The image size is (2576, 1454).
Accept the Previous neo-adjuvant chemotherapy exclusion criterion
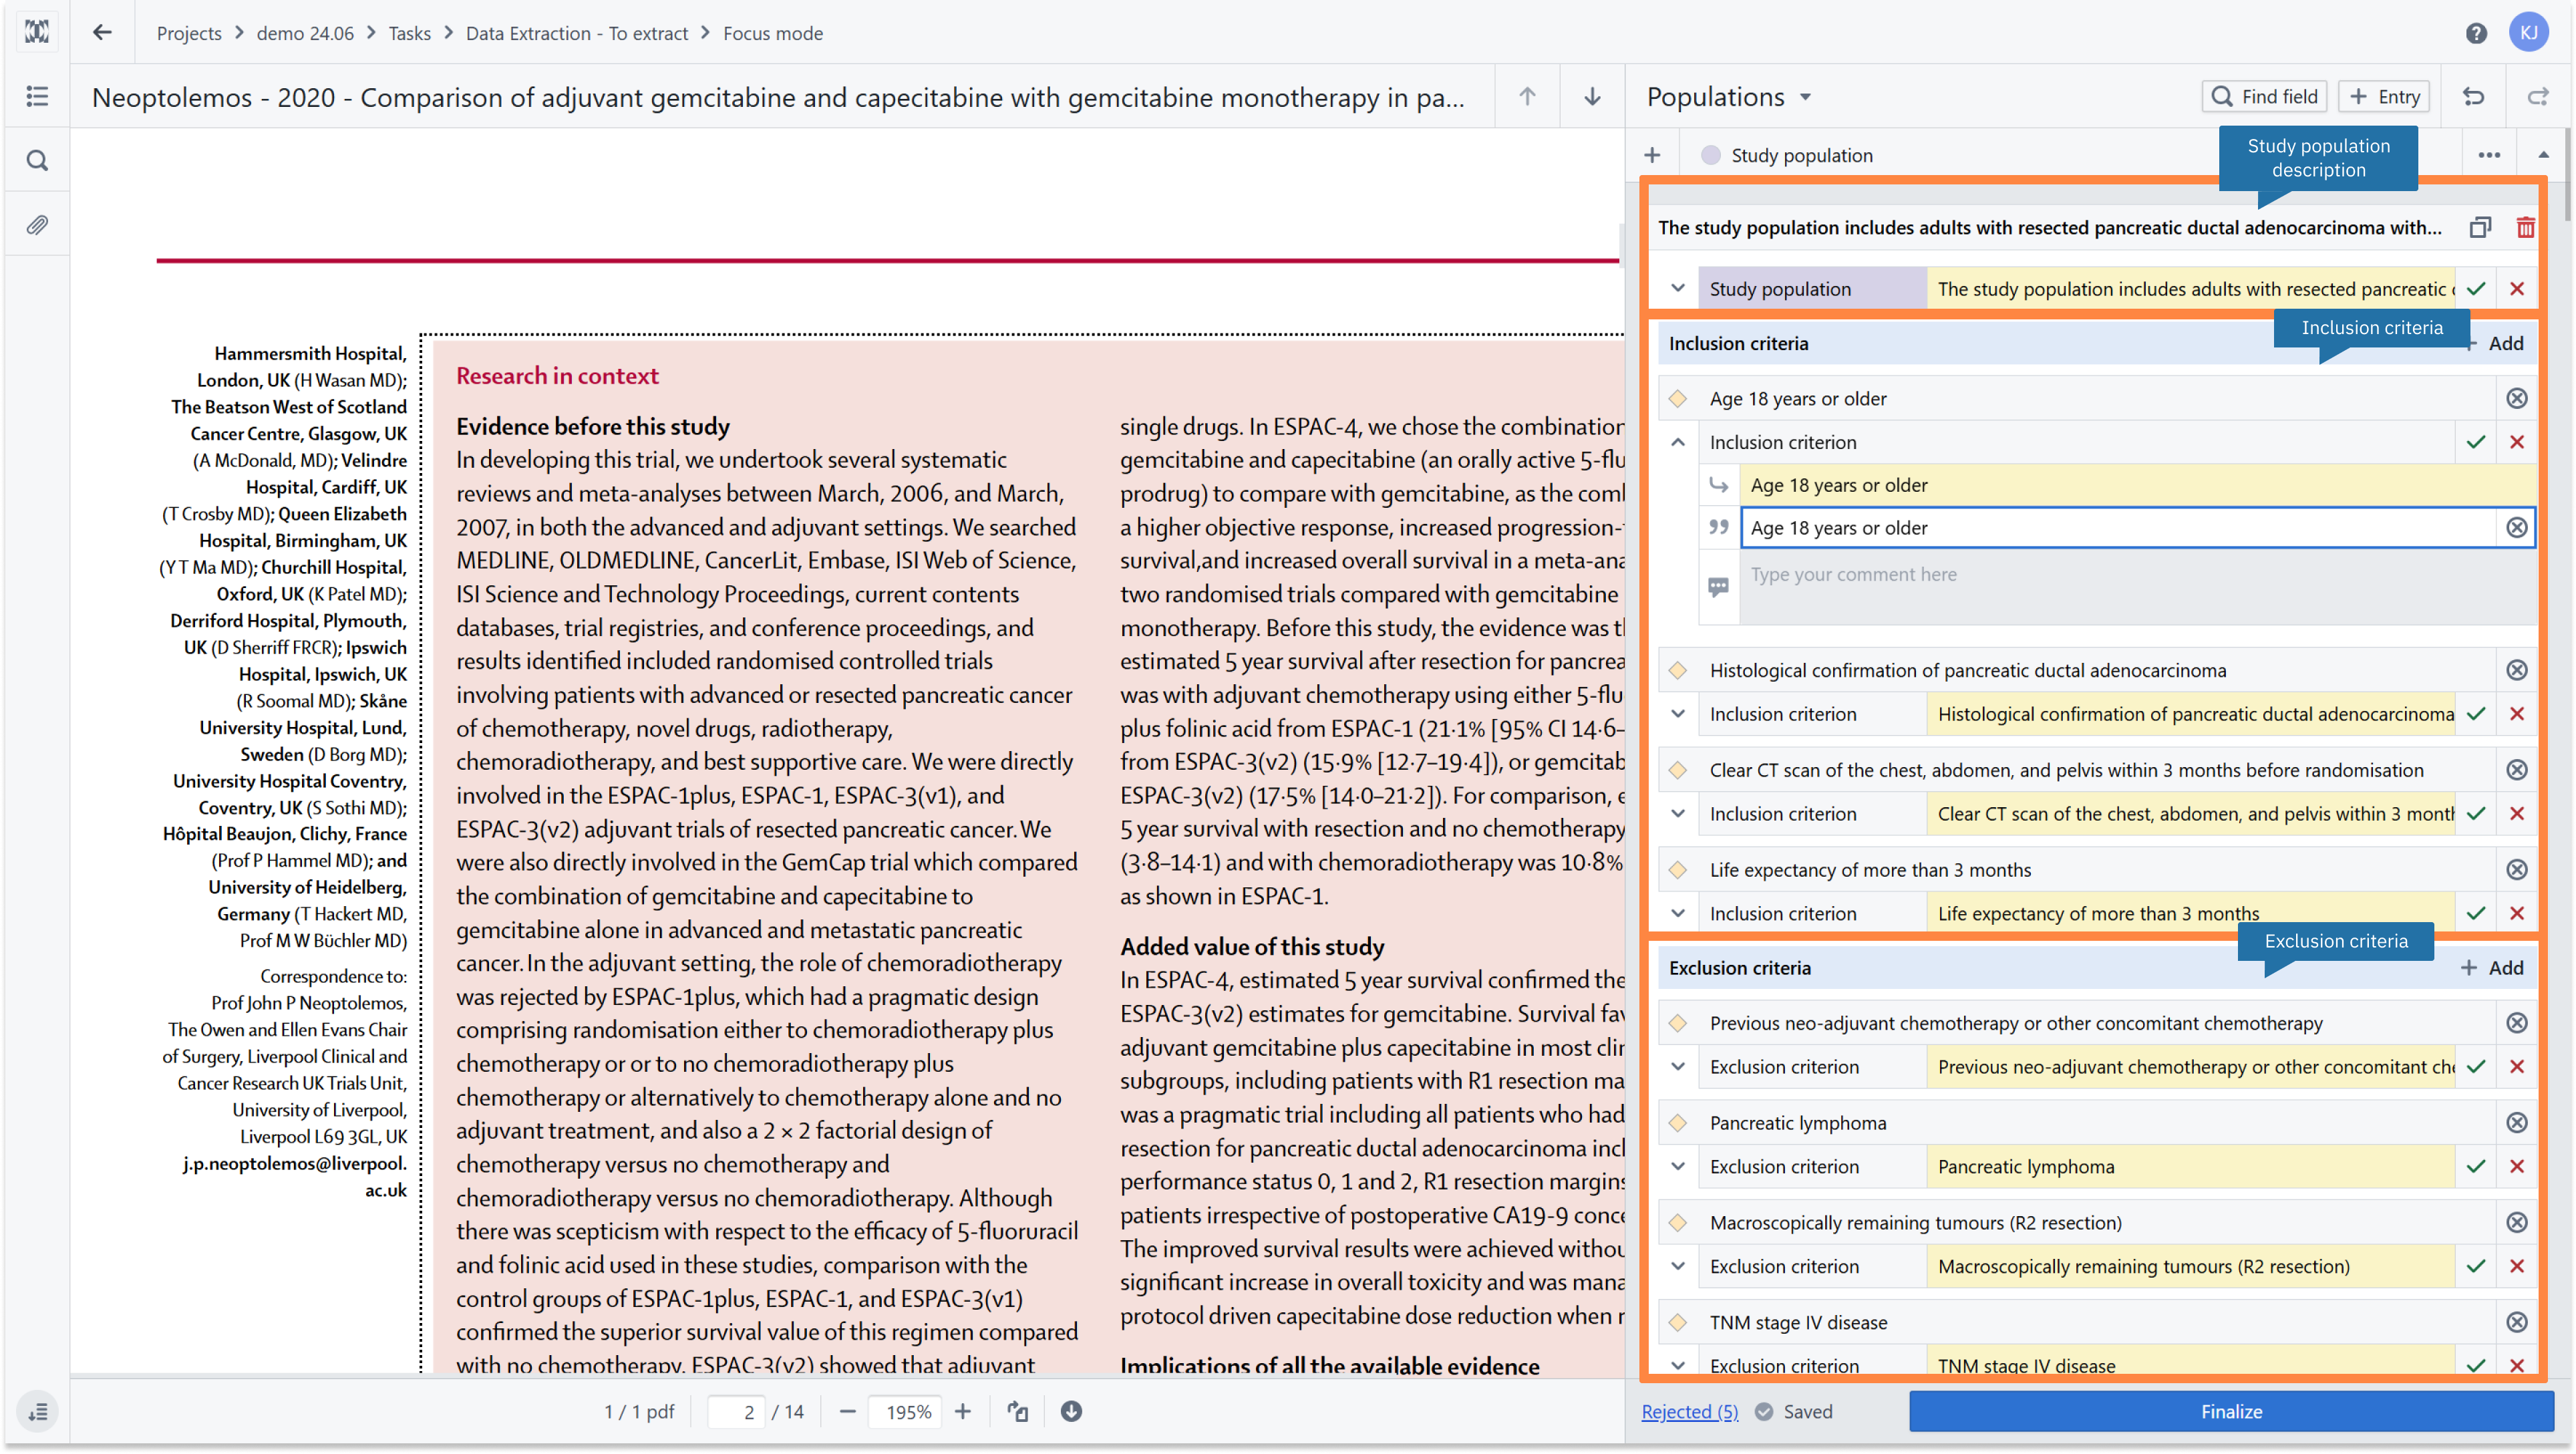(2475, 1067)
